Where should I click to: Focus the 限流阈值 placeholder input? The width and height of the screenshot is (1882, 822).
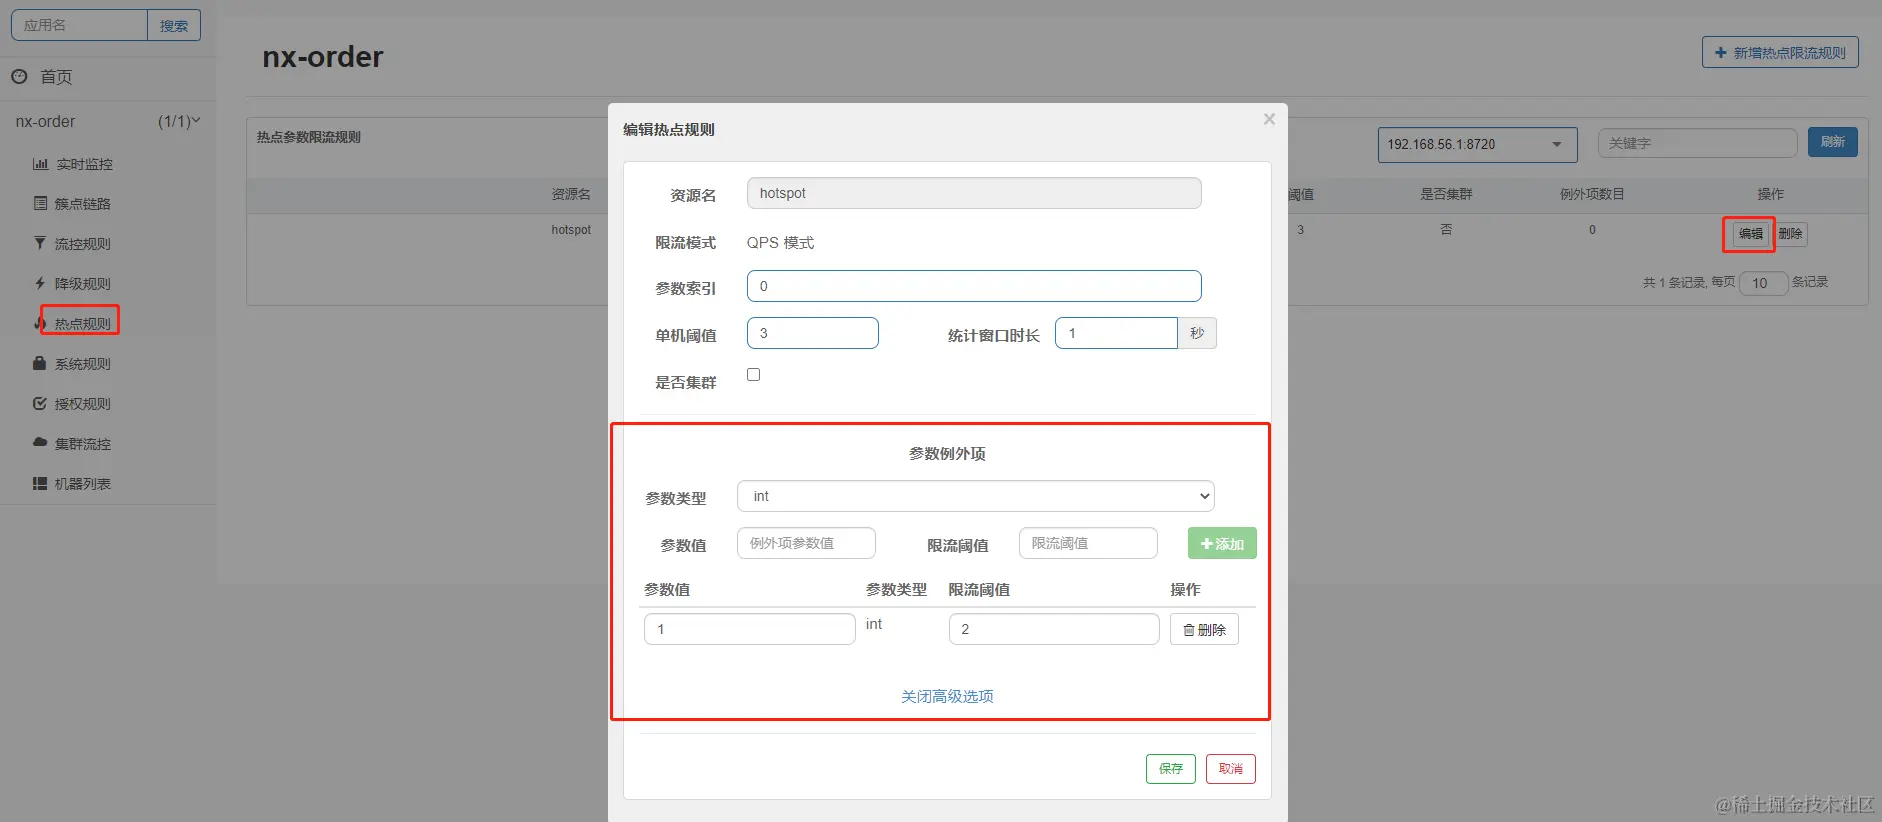click(1088, 543)
